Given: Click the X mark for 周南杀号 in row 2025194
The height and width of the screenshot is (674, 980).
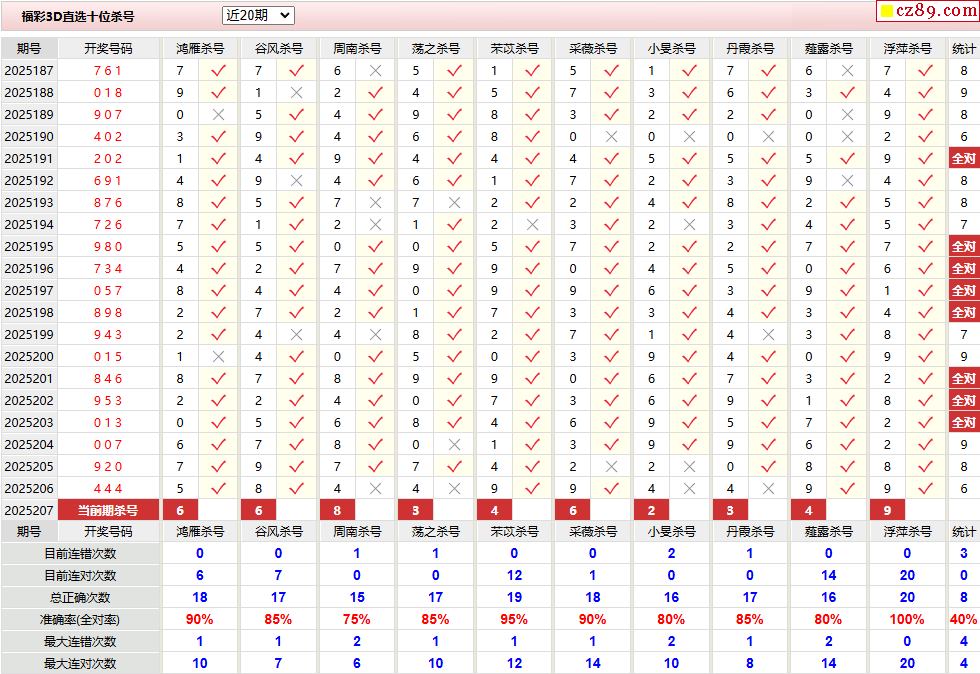Looking at the screenshot, I should point(375,224).
